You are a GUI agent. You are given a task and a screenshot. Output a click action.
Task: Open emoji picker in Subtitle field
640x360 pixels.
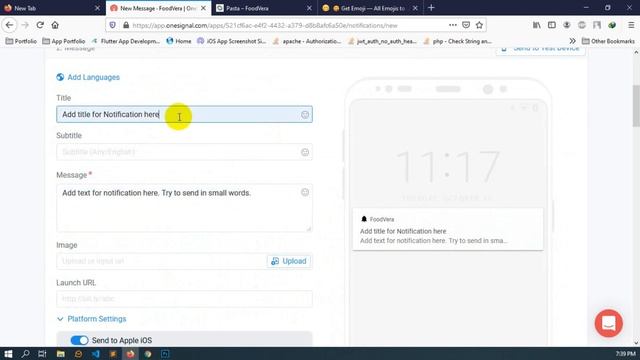tap(305, 152)
